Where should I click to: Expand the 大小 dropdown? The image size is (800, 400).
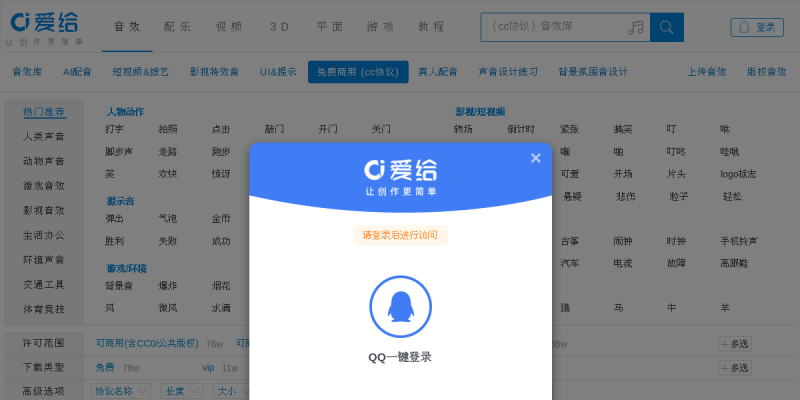click(231, 391)
